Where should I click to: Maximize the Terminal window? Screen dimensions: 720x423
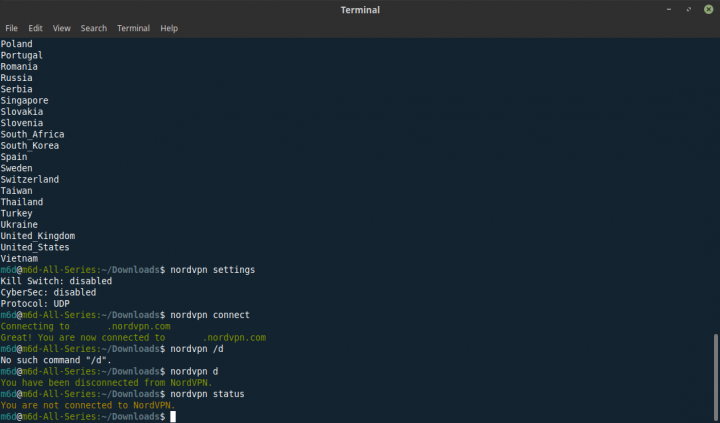coord(689,9)
